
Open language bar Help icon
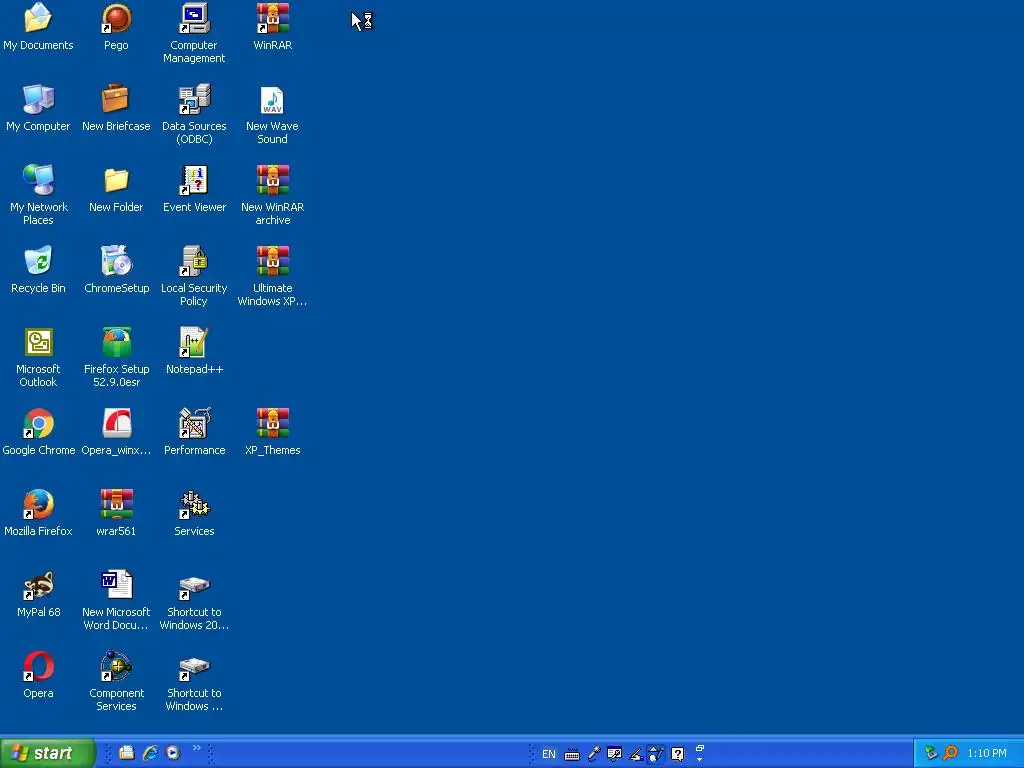point(678,754)
